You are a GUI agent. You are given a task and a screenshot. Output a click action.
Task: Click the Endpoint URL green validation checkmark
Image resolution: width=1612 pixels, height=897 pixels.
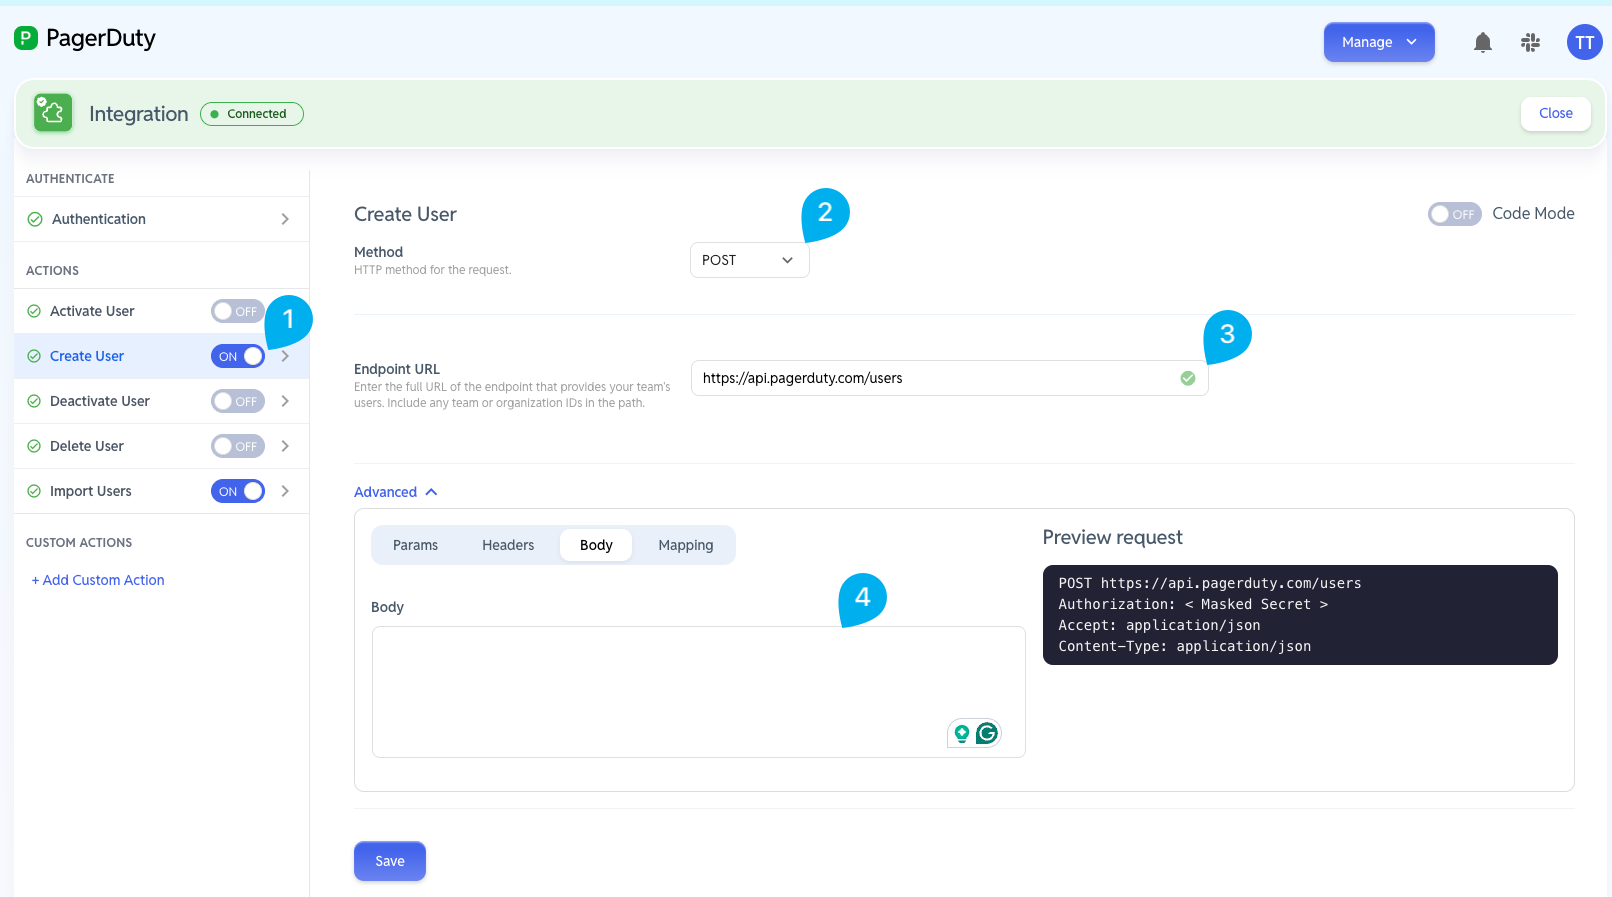coord(1188,378)
